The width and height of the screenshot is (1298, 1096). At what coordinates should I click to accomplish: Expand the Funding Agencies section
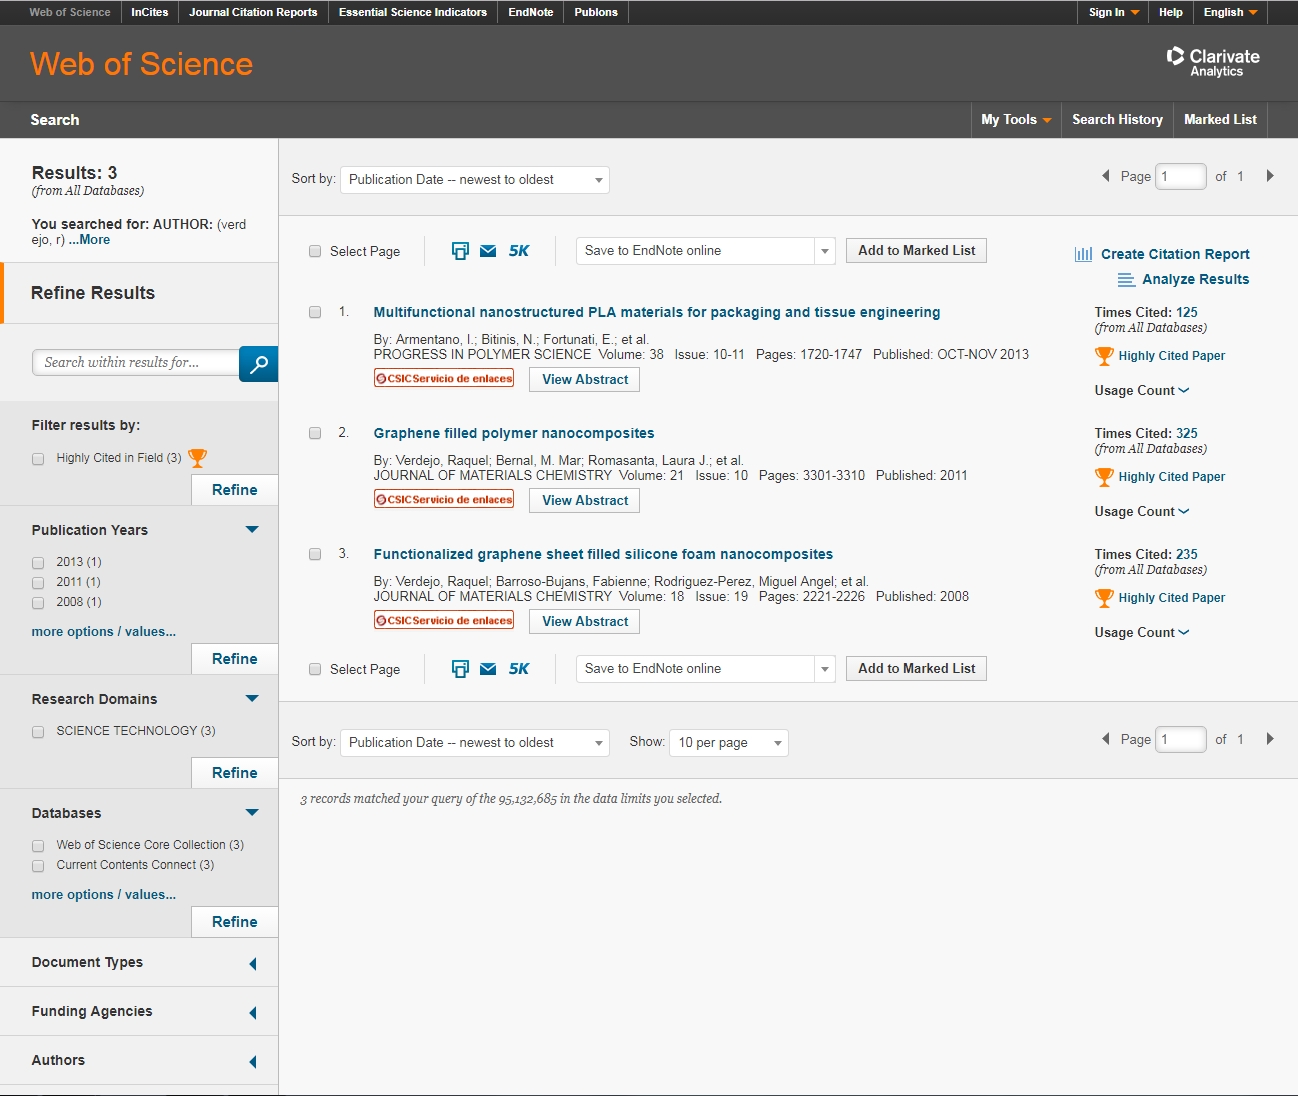point(253,1013)
